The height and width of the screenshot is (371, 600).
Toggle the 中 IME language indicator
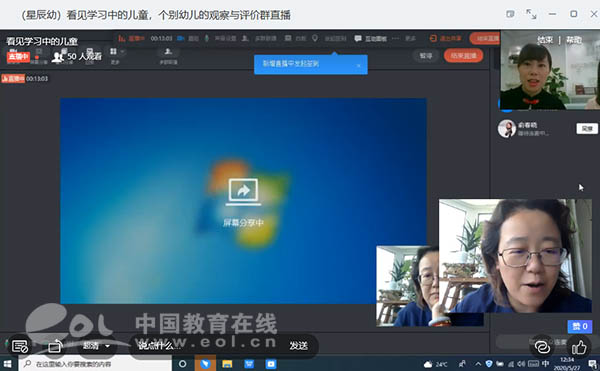pos(546,364)
